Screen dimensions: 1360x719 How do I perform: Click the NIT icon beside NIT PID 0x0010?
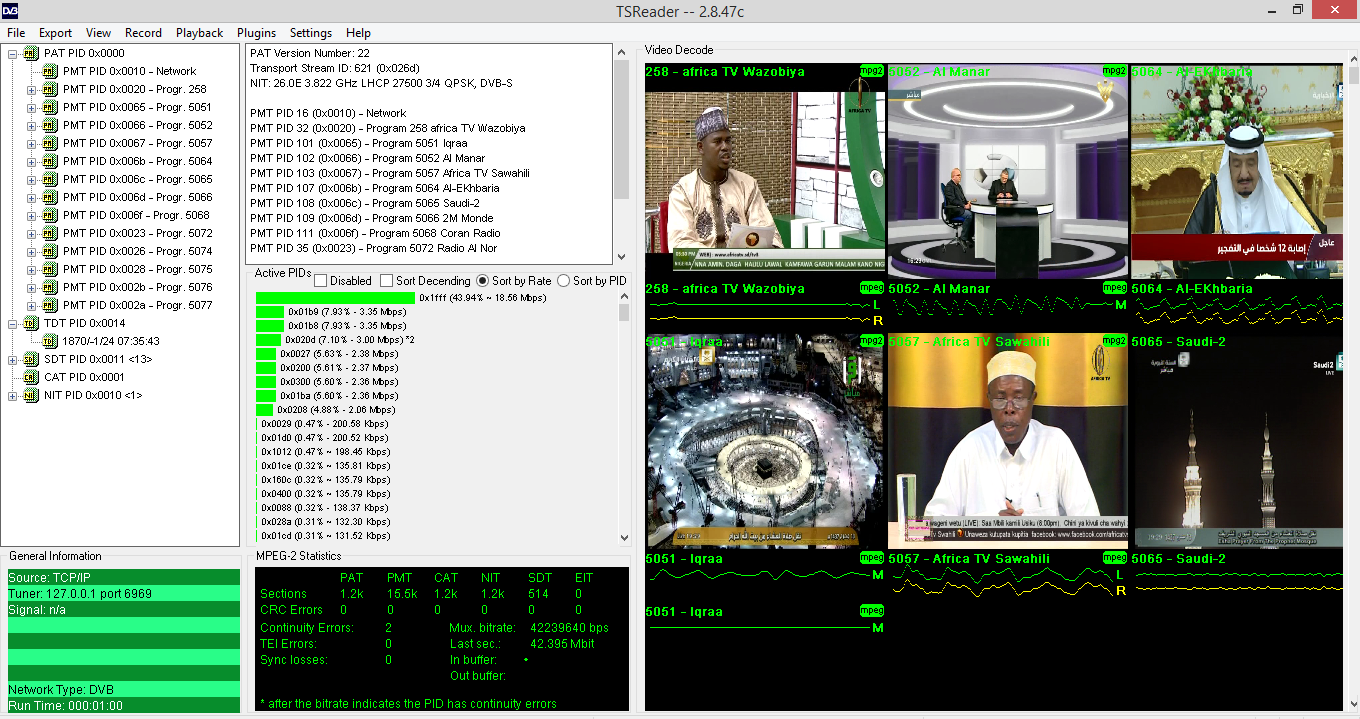point(30,395)
